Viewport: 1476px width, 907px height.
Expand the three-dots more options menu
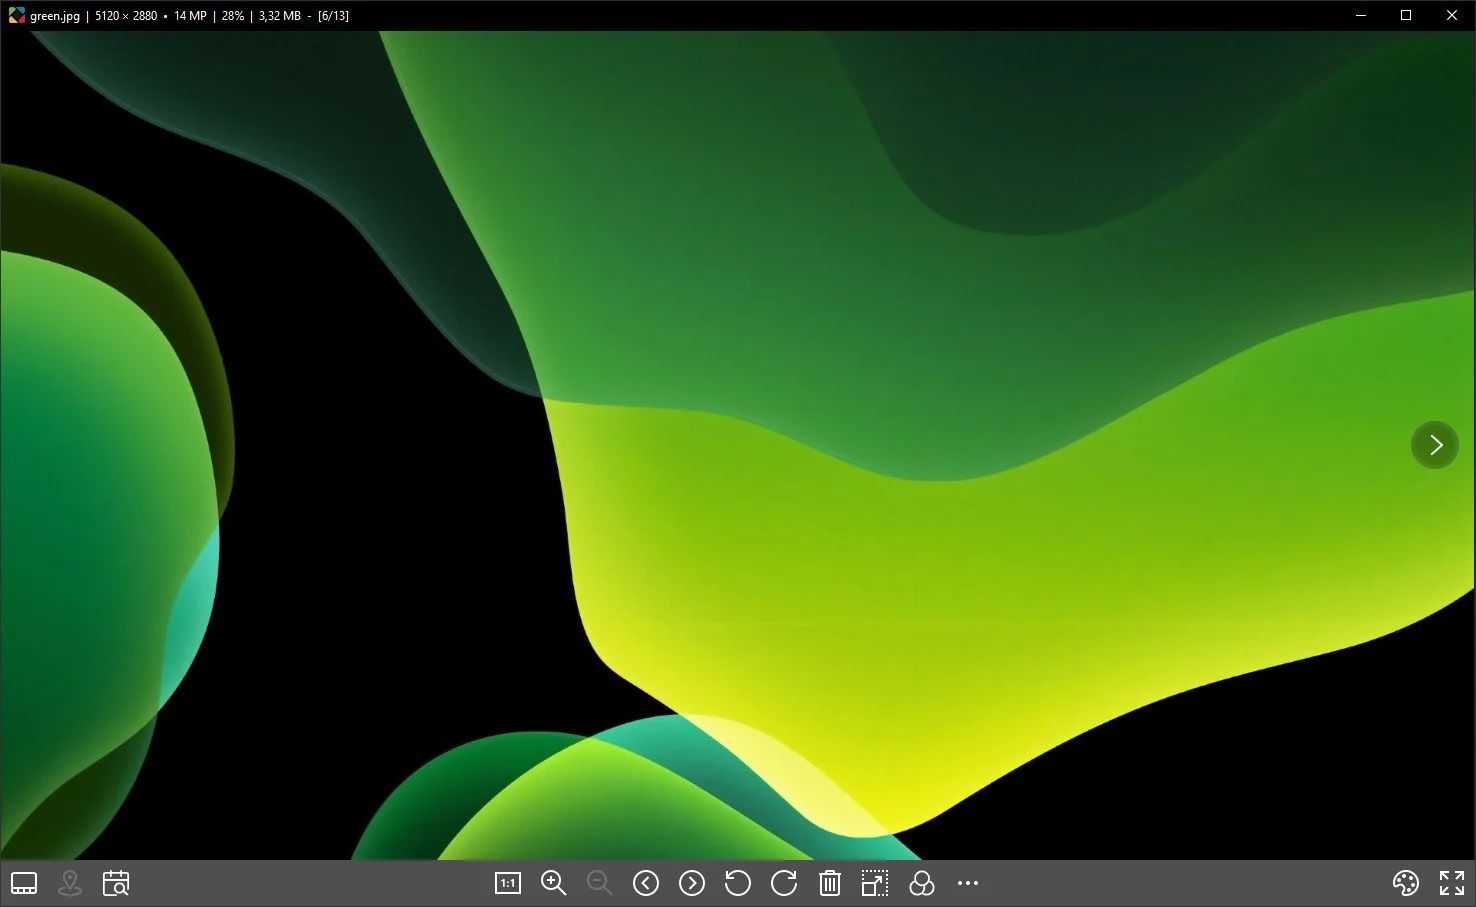(968, 883)
